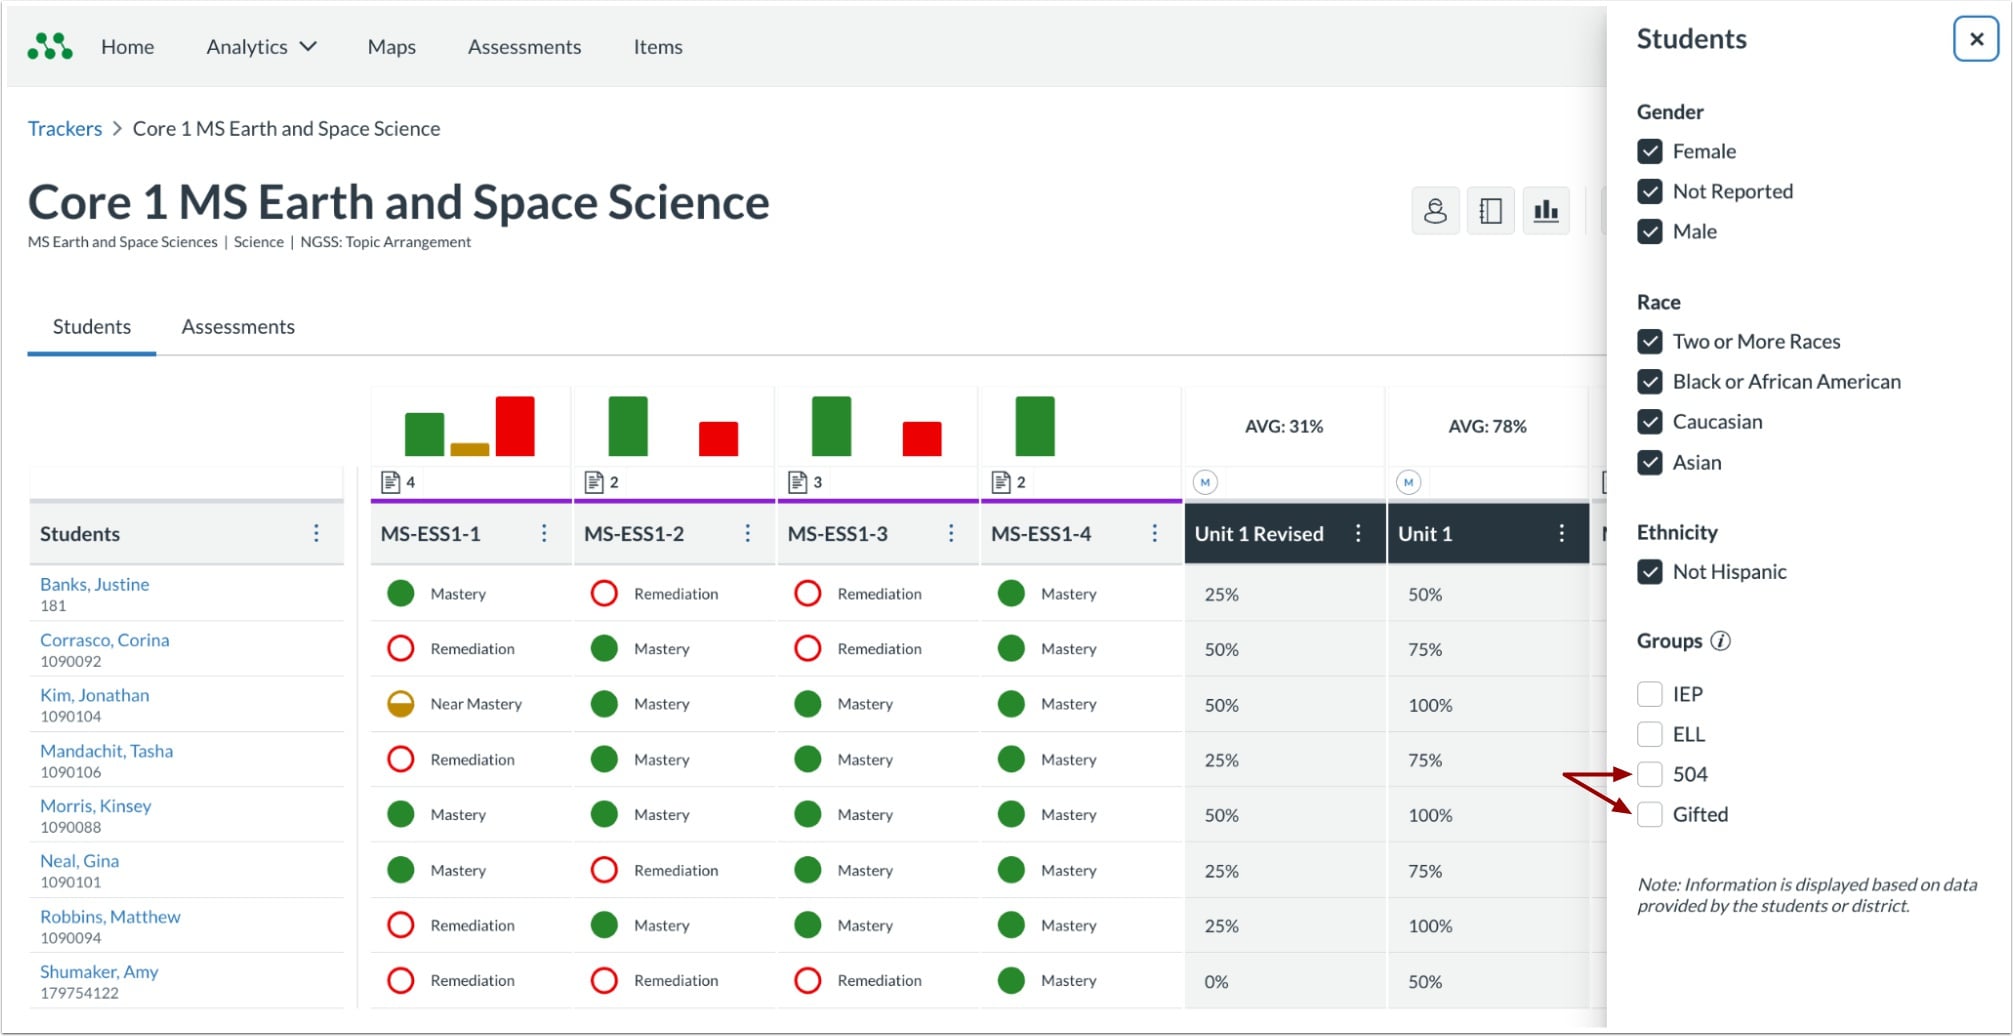Click the MasteryConnect logo icon
The width and height of the screenshot is (2013, 1036).
(x=50, y=46)
